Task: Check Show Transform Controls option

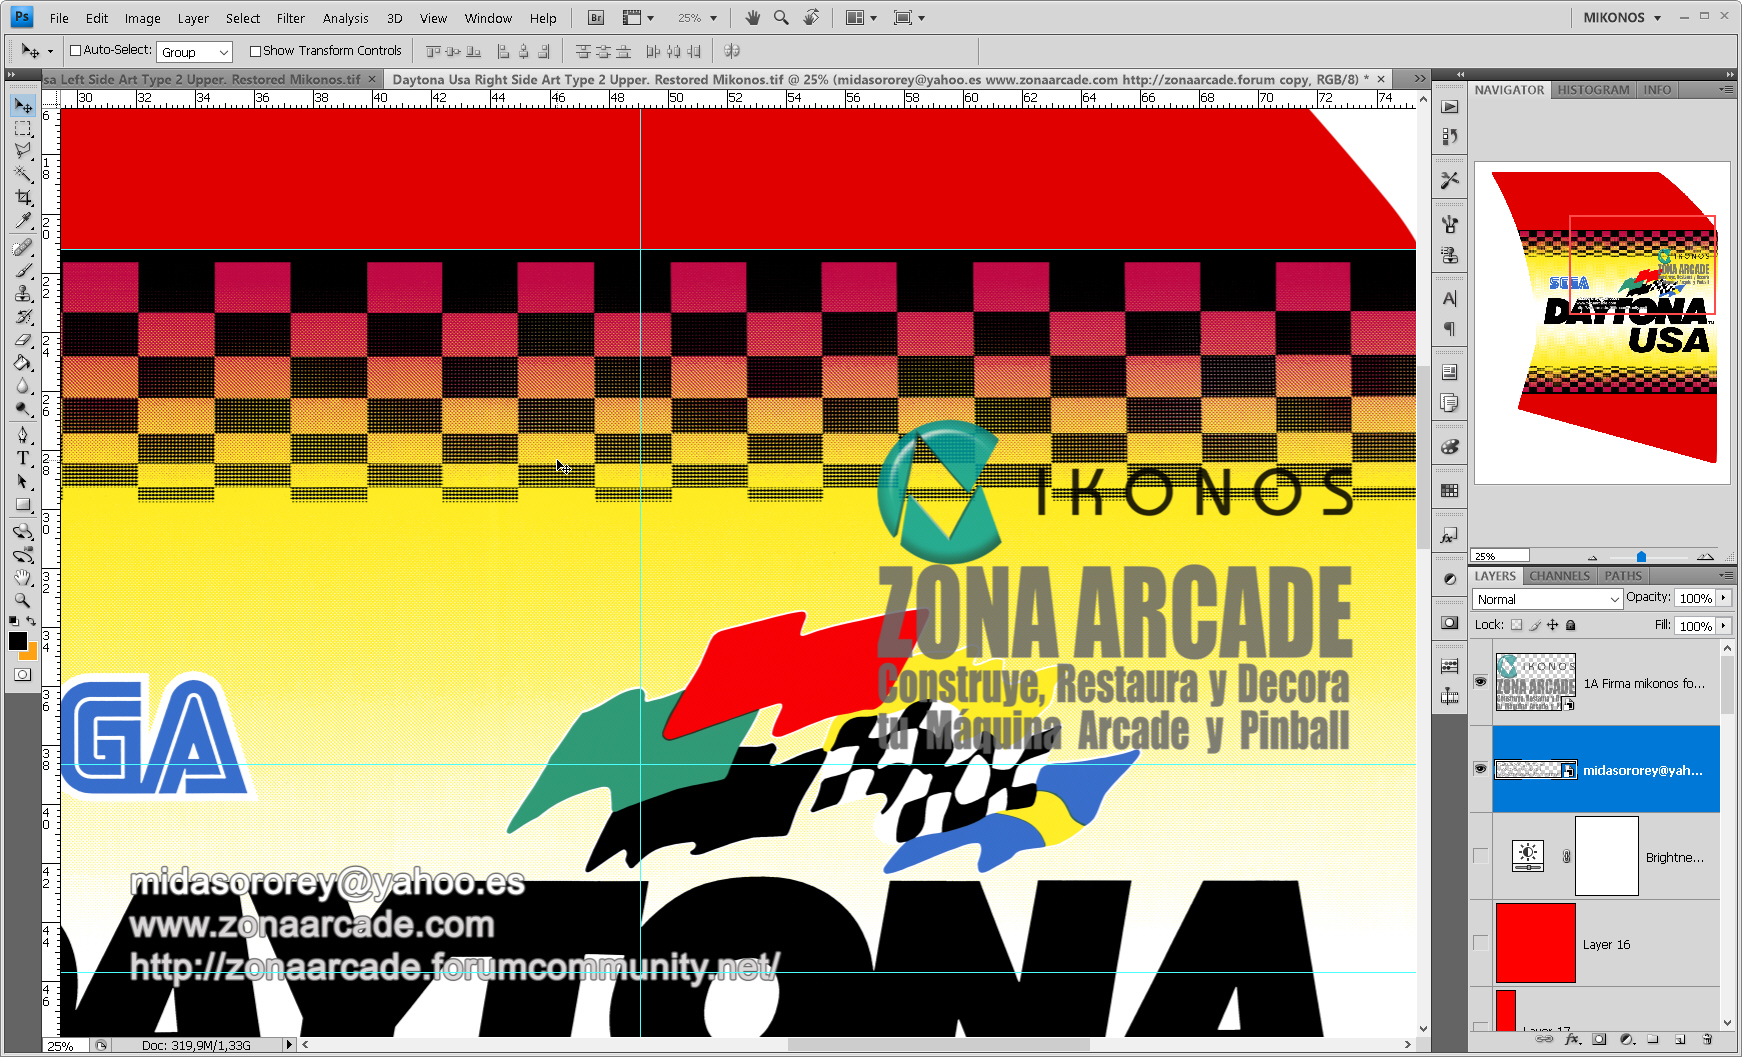Action: [x=255, y=51]
